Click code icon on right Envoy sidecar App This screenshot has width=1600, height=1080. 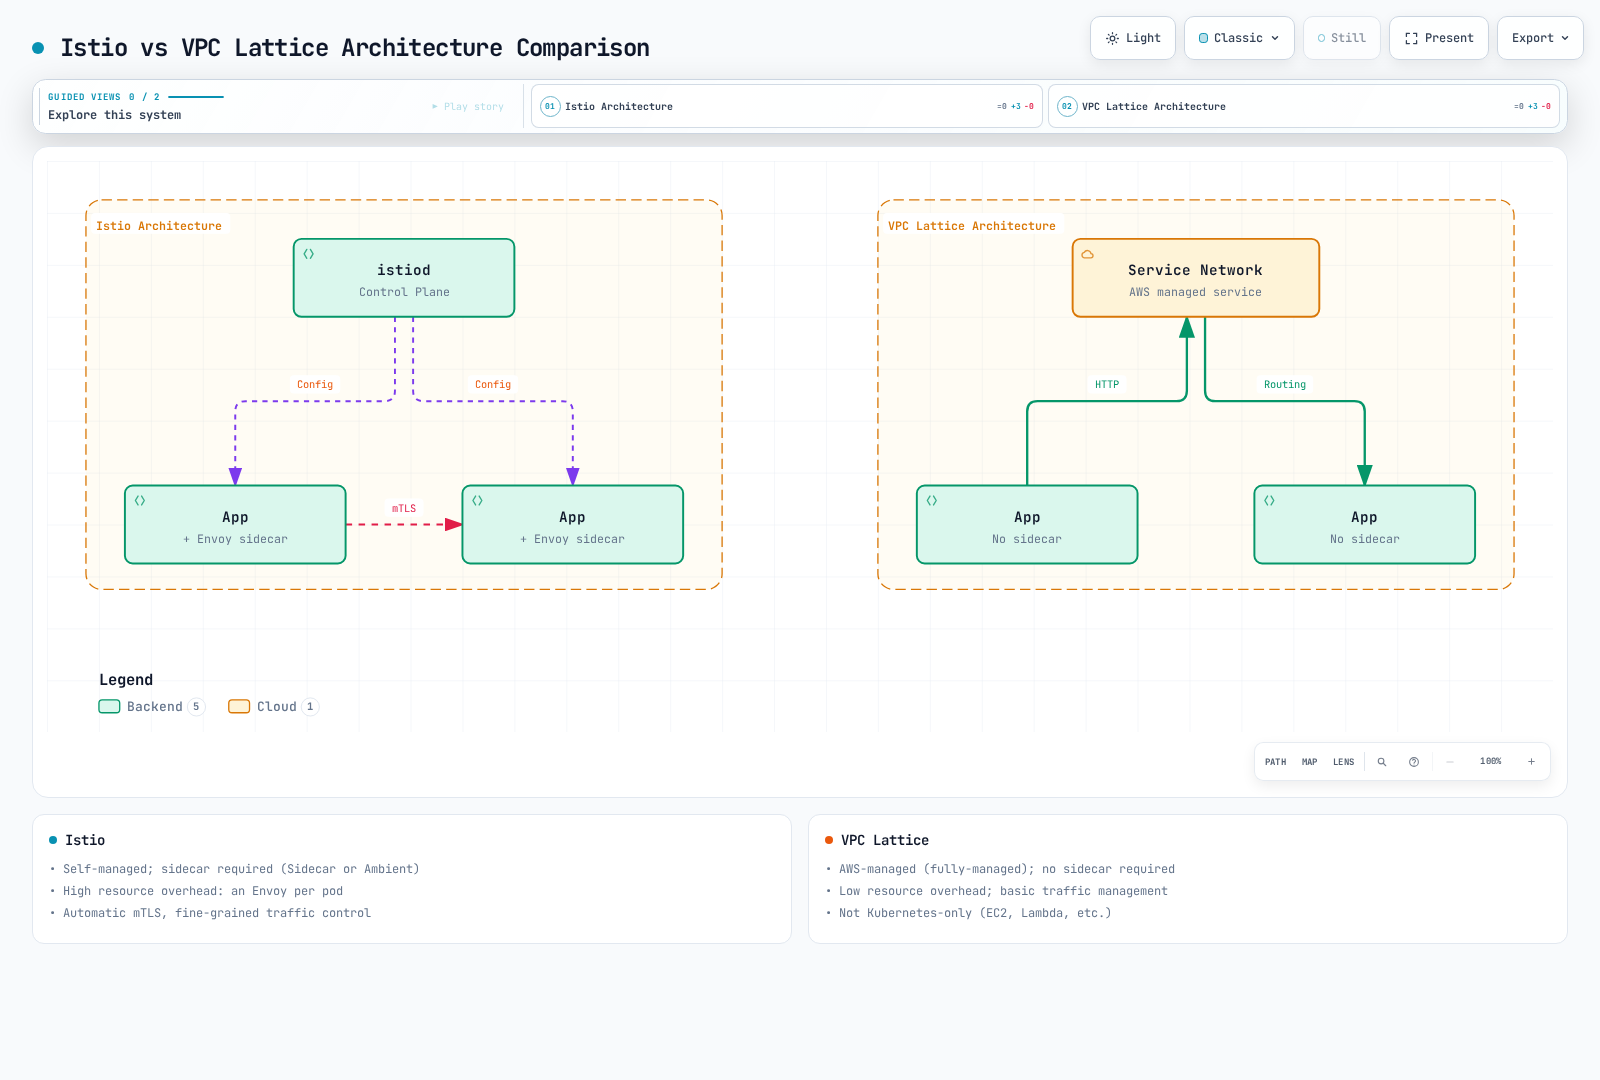(x=478, y=501)
